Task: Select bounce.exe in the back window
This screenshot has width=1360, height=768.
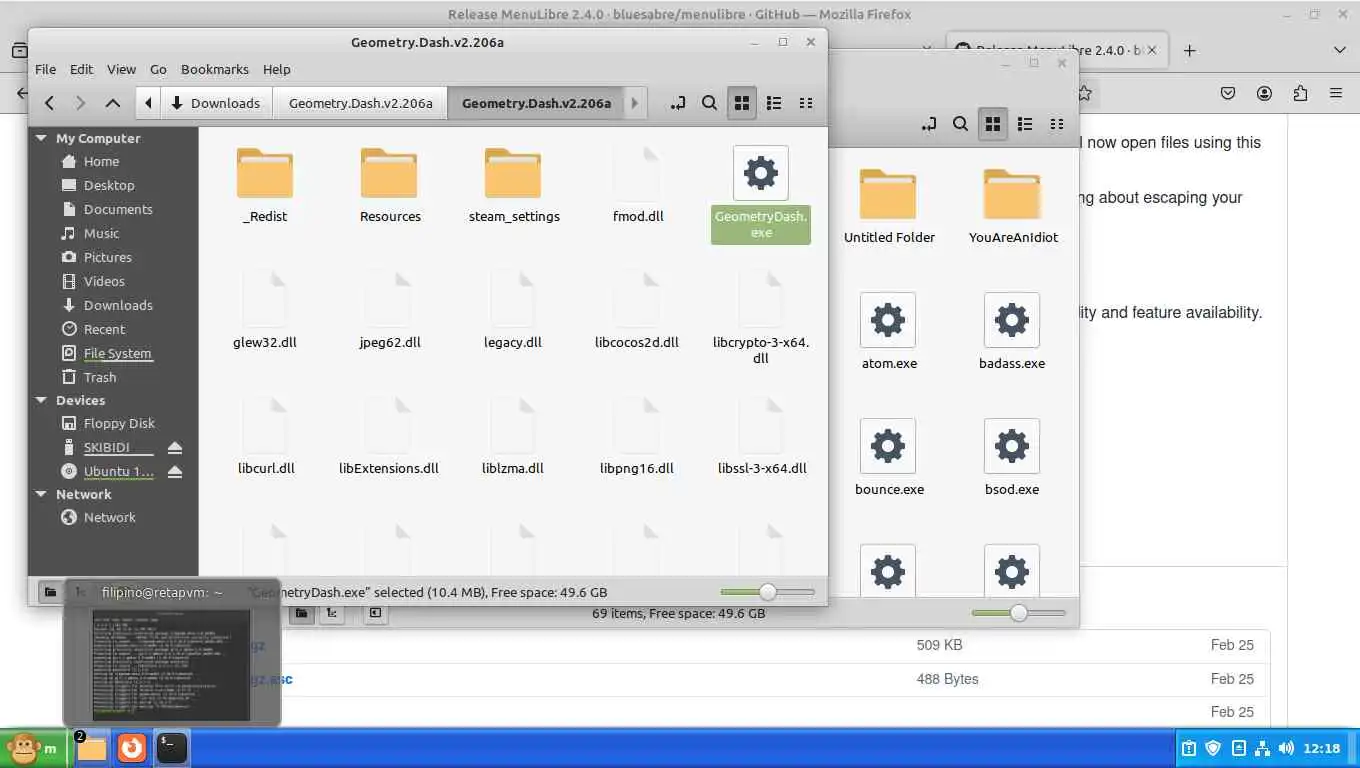Action: pyautogui.click(x=888, y=457)
